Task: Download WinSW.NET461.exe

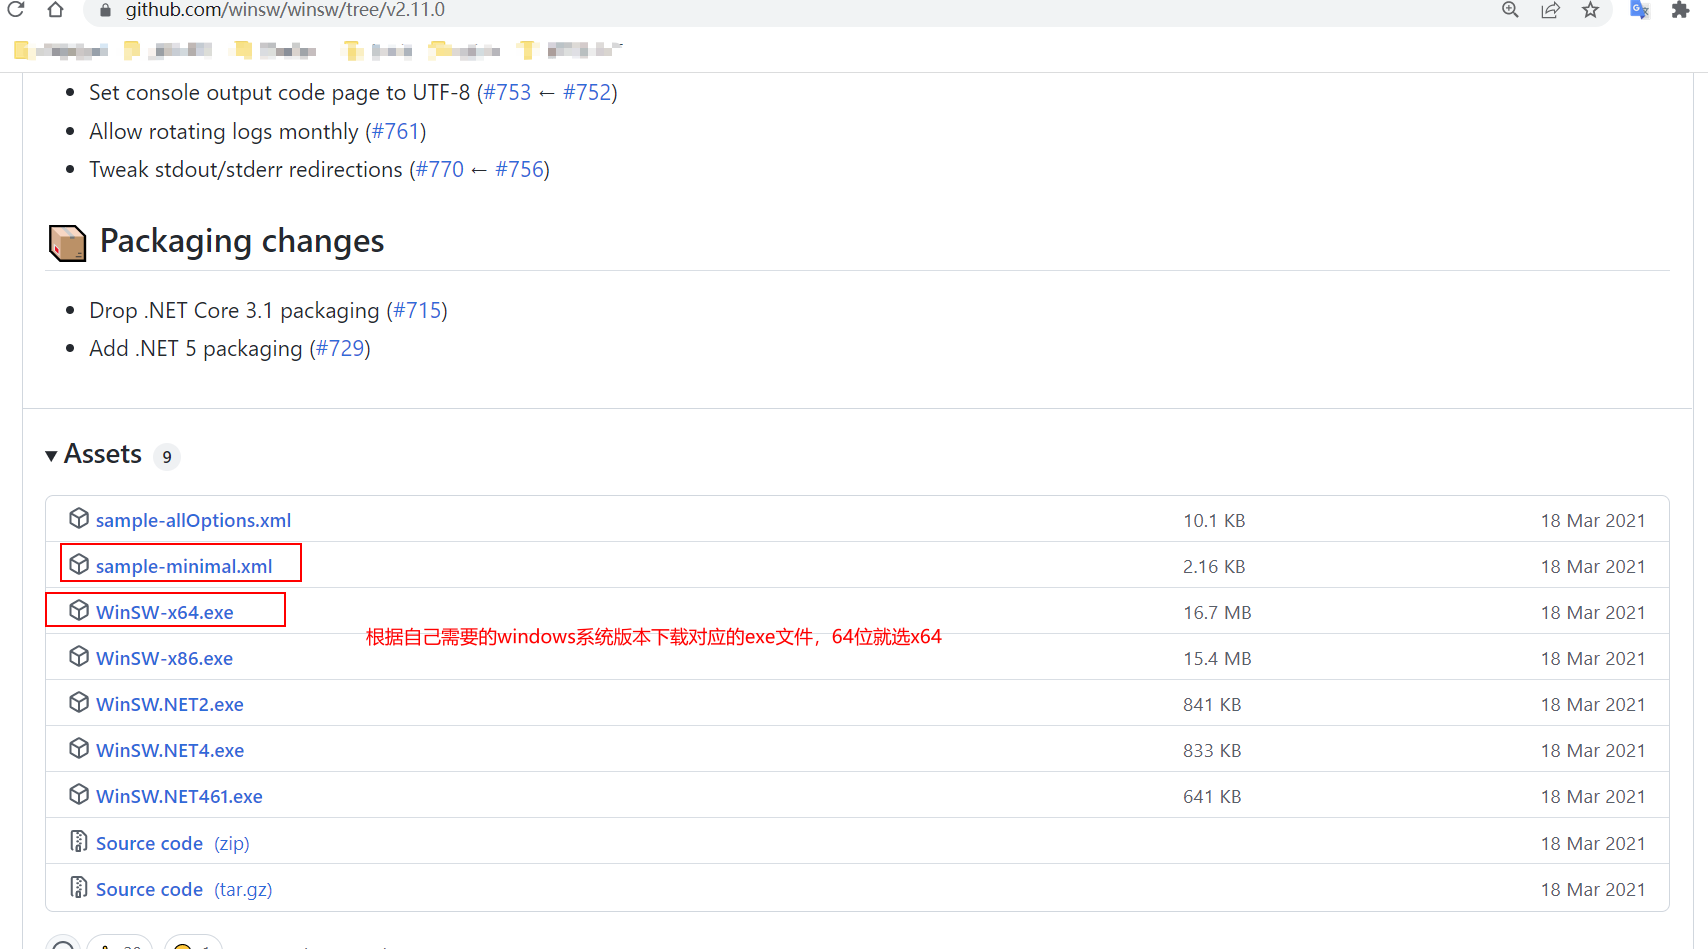Action: pyautogui.click(x=179, y=795)
